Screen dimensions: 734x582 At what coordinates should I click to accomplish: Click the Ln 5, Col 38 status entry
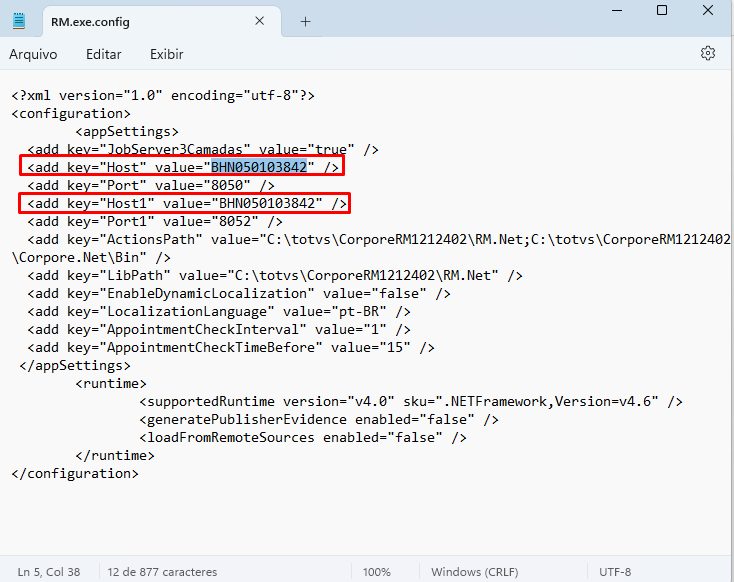tap(49, 572)
